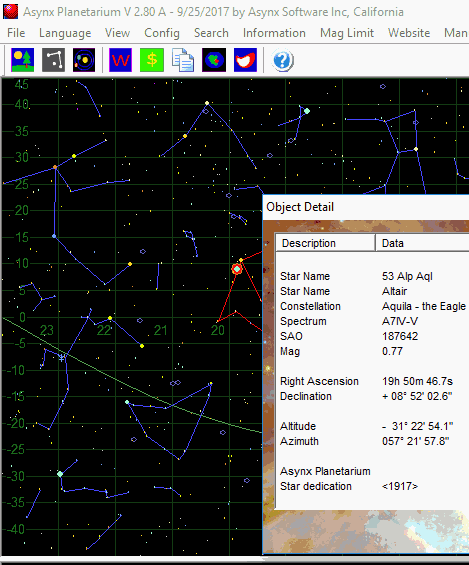Open the Information menu
The image size is (469, 565).
(x=274, y=33)
